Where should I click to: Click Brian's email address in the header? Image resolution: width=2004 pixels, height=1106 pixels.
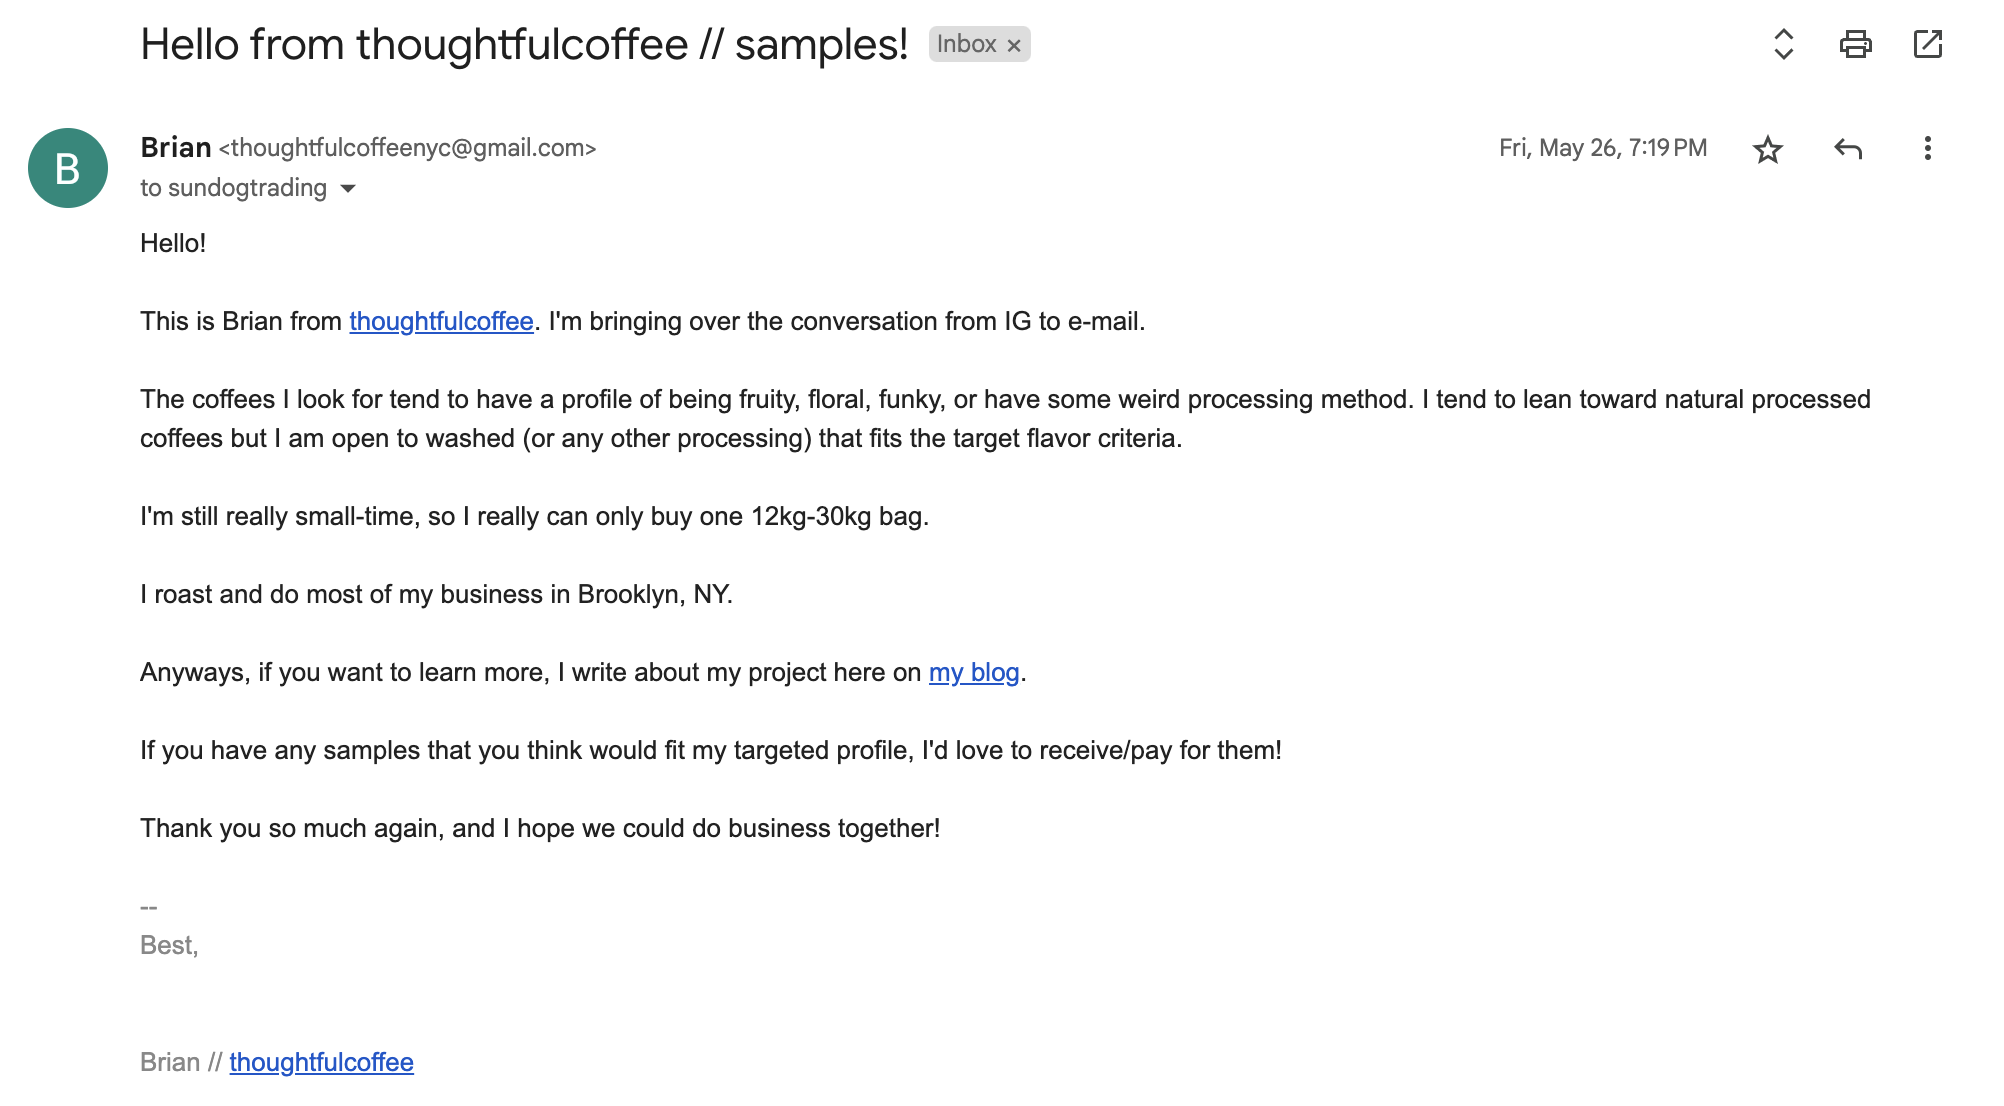[406, 147]
